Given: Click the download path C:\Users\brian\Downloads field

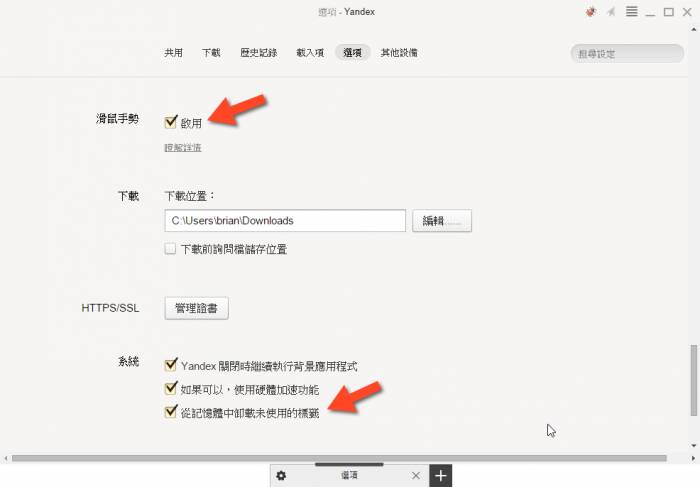Looking at the screenshot, I should pyautogui.click(x=285, y=221).
